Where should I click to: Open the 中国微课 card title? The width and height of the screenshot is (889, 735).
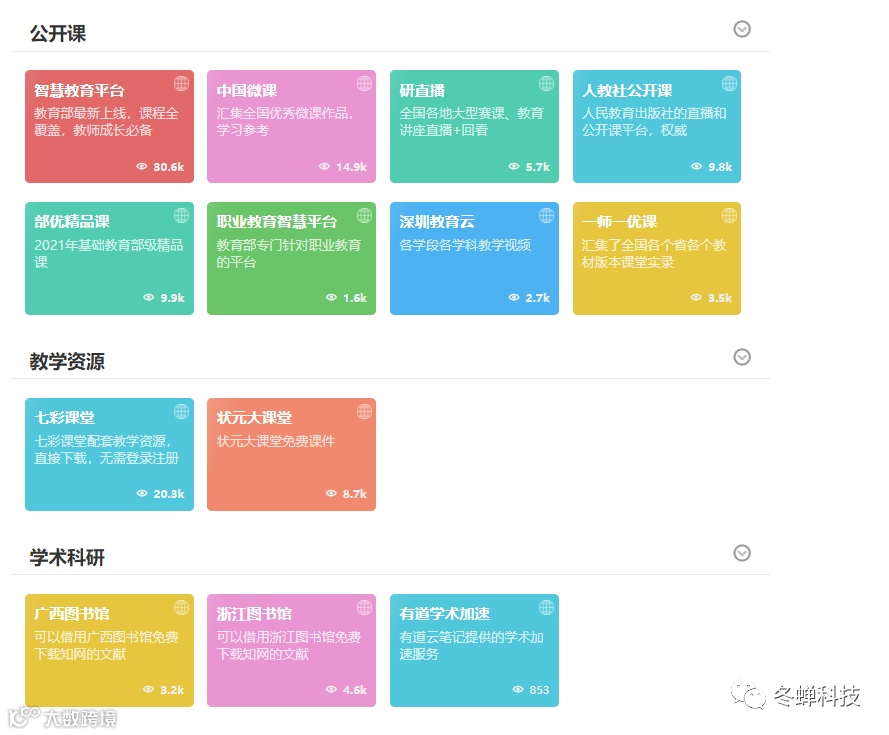coord(247,90)
